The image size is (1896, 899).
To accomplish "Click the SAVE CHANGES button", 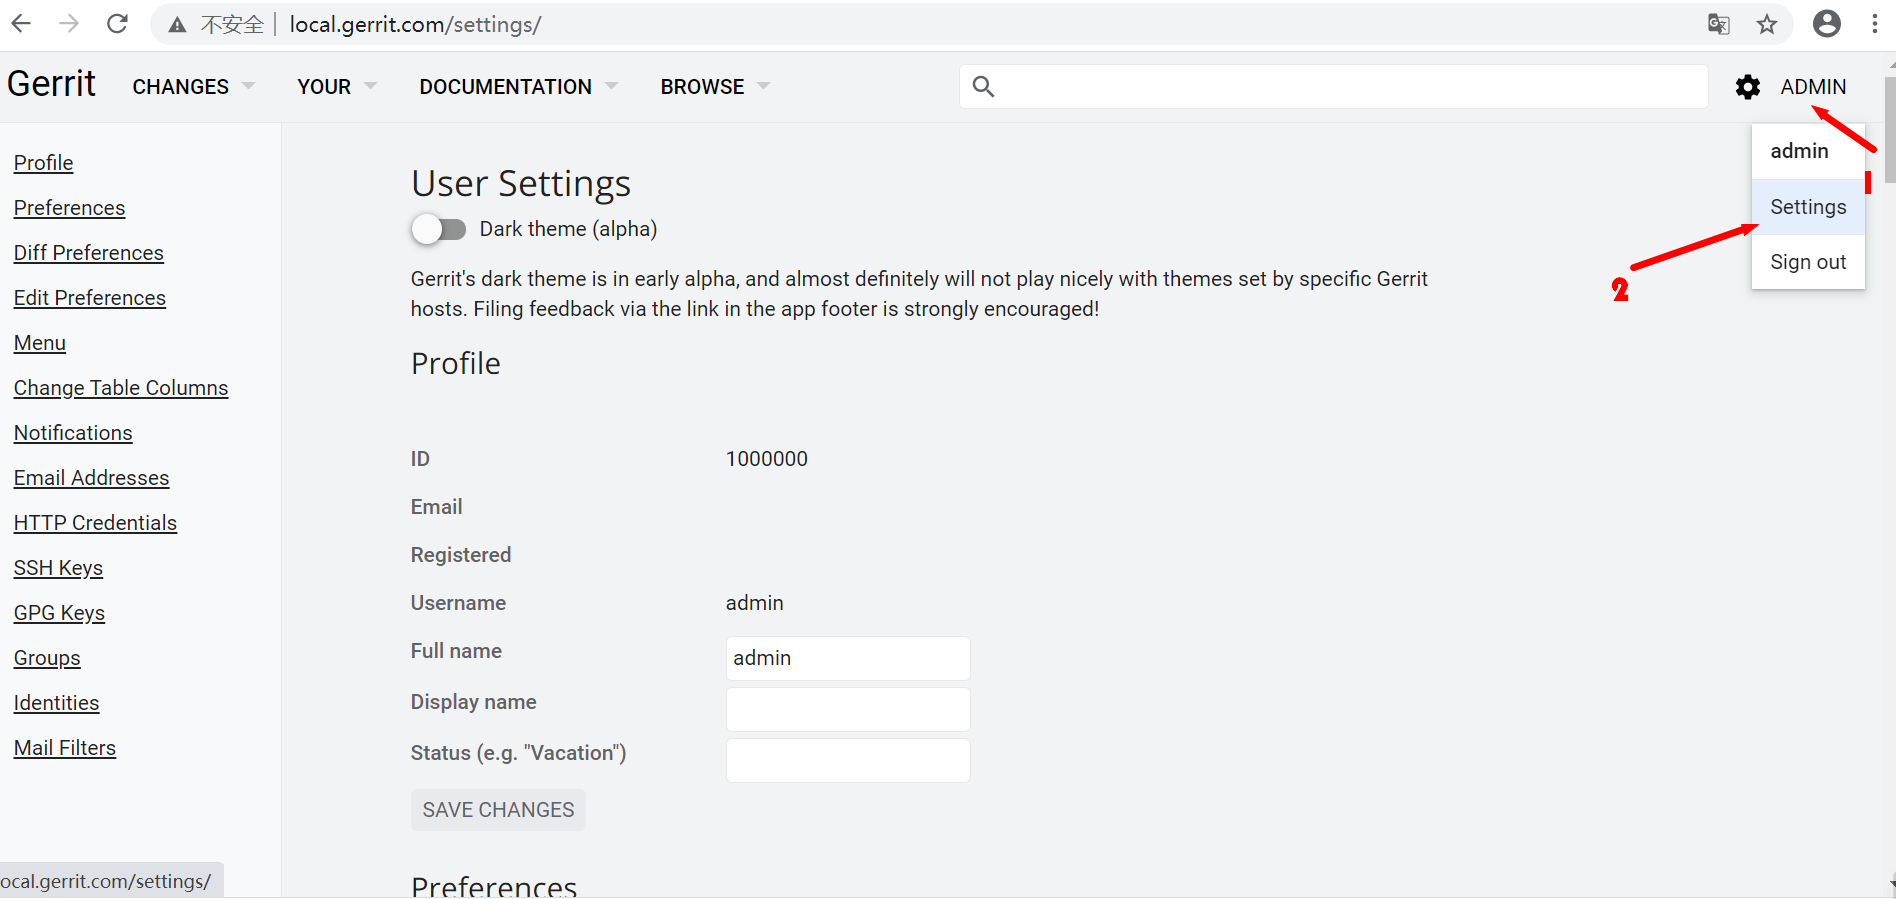I will click(x=498, y=810).
